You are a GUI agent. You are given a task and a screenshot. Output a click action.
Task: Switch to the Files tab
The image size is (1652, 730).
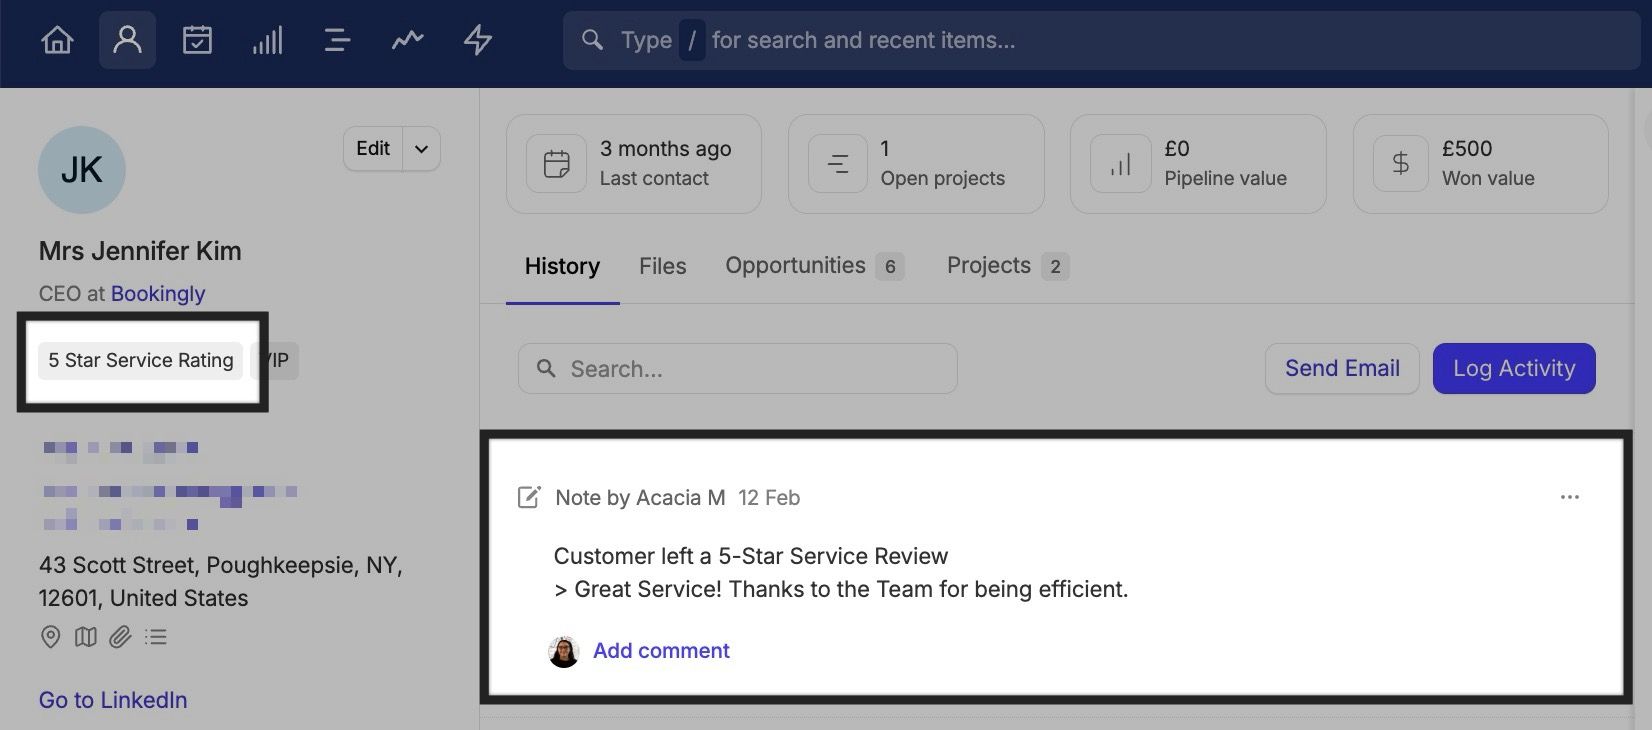pos(662,266)
